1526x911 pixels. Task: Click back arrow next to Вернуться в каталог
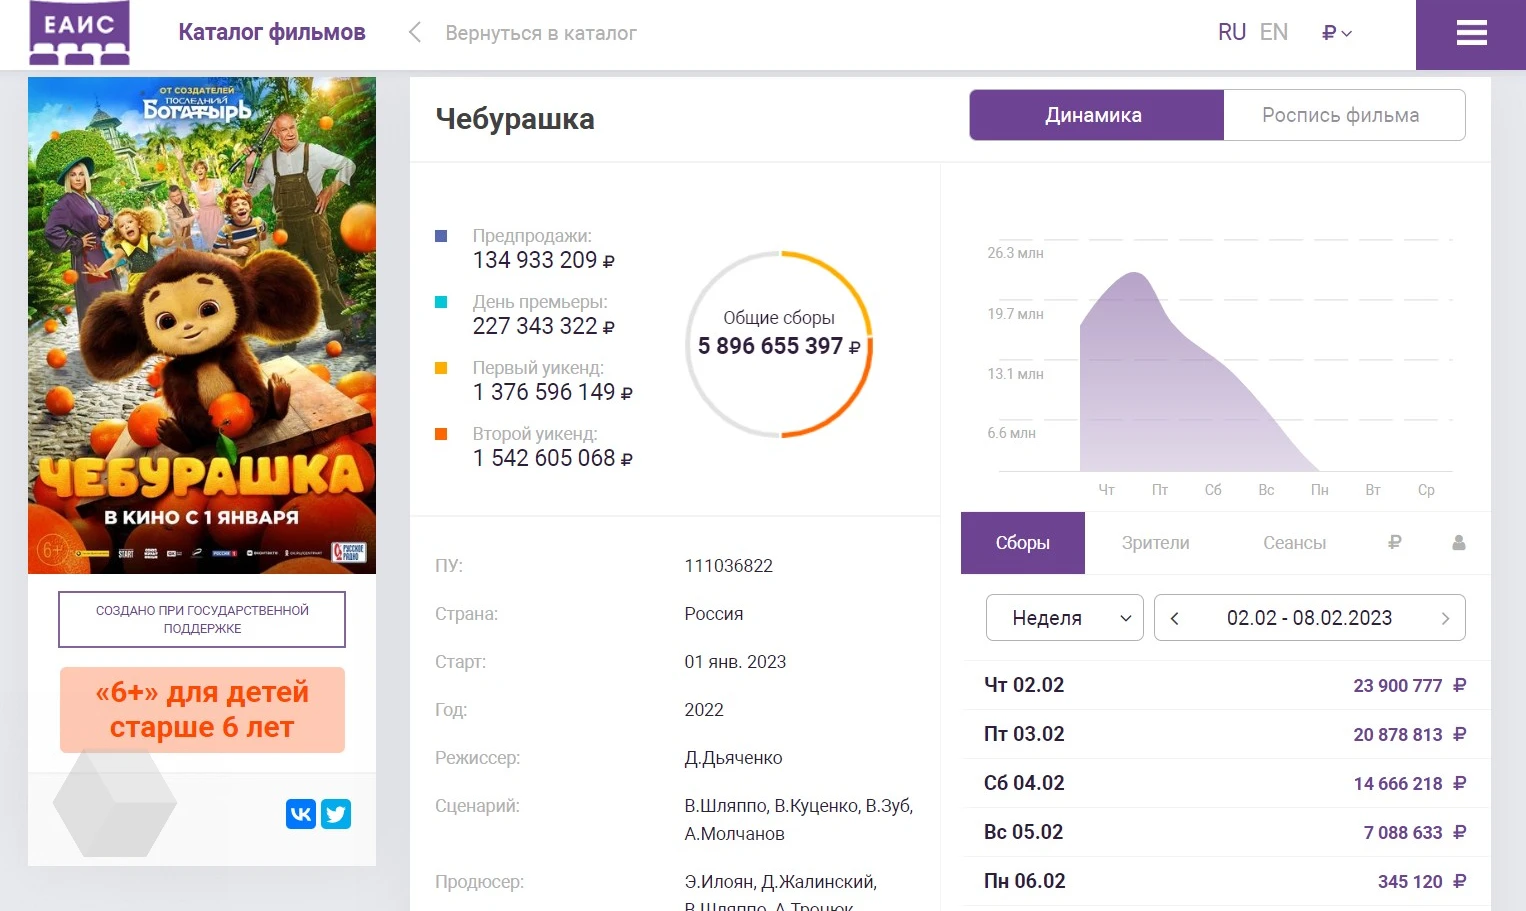[x=415, y=33]
